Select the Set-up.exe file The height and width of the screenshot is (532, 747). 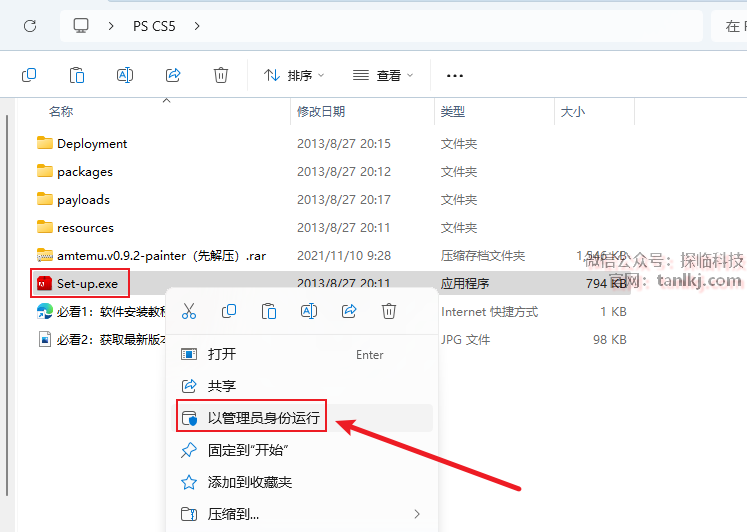pos(87,283)
